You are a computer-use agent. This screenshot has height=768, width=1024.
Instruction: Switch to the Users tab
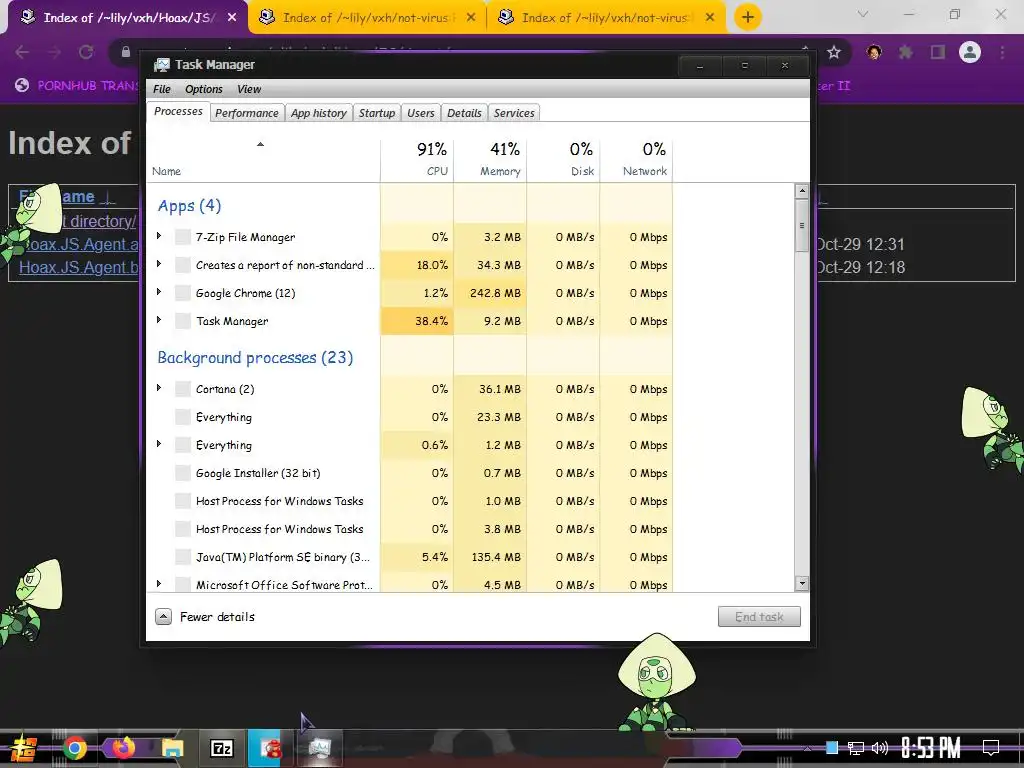click(x=421, y=113)
